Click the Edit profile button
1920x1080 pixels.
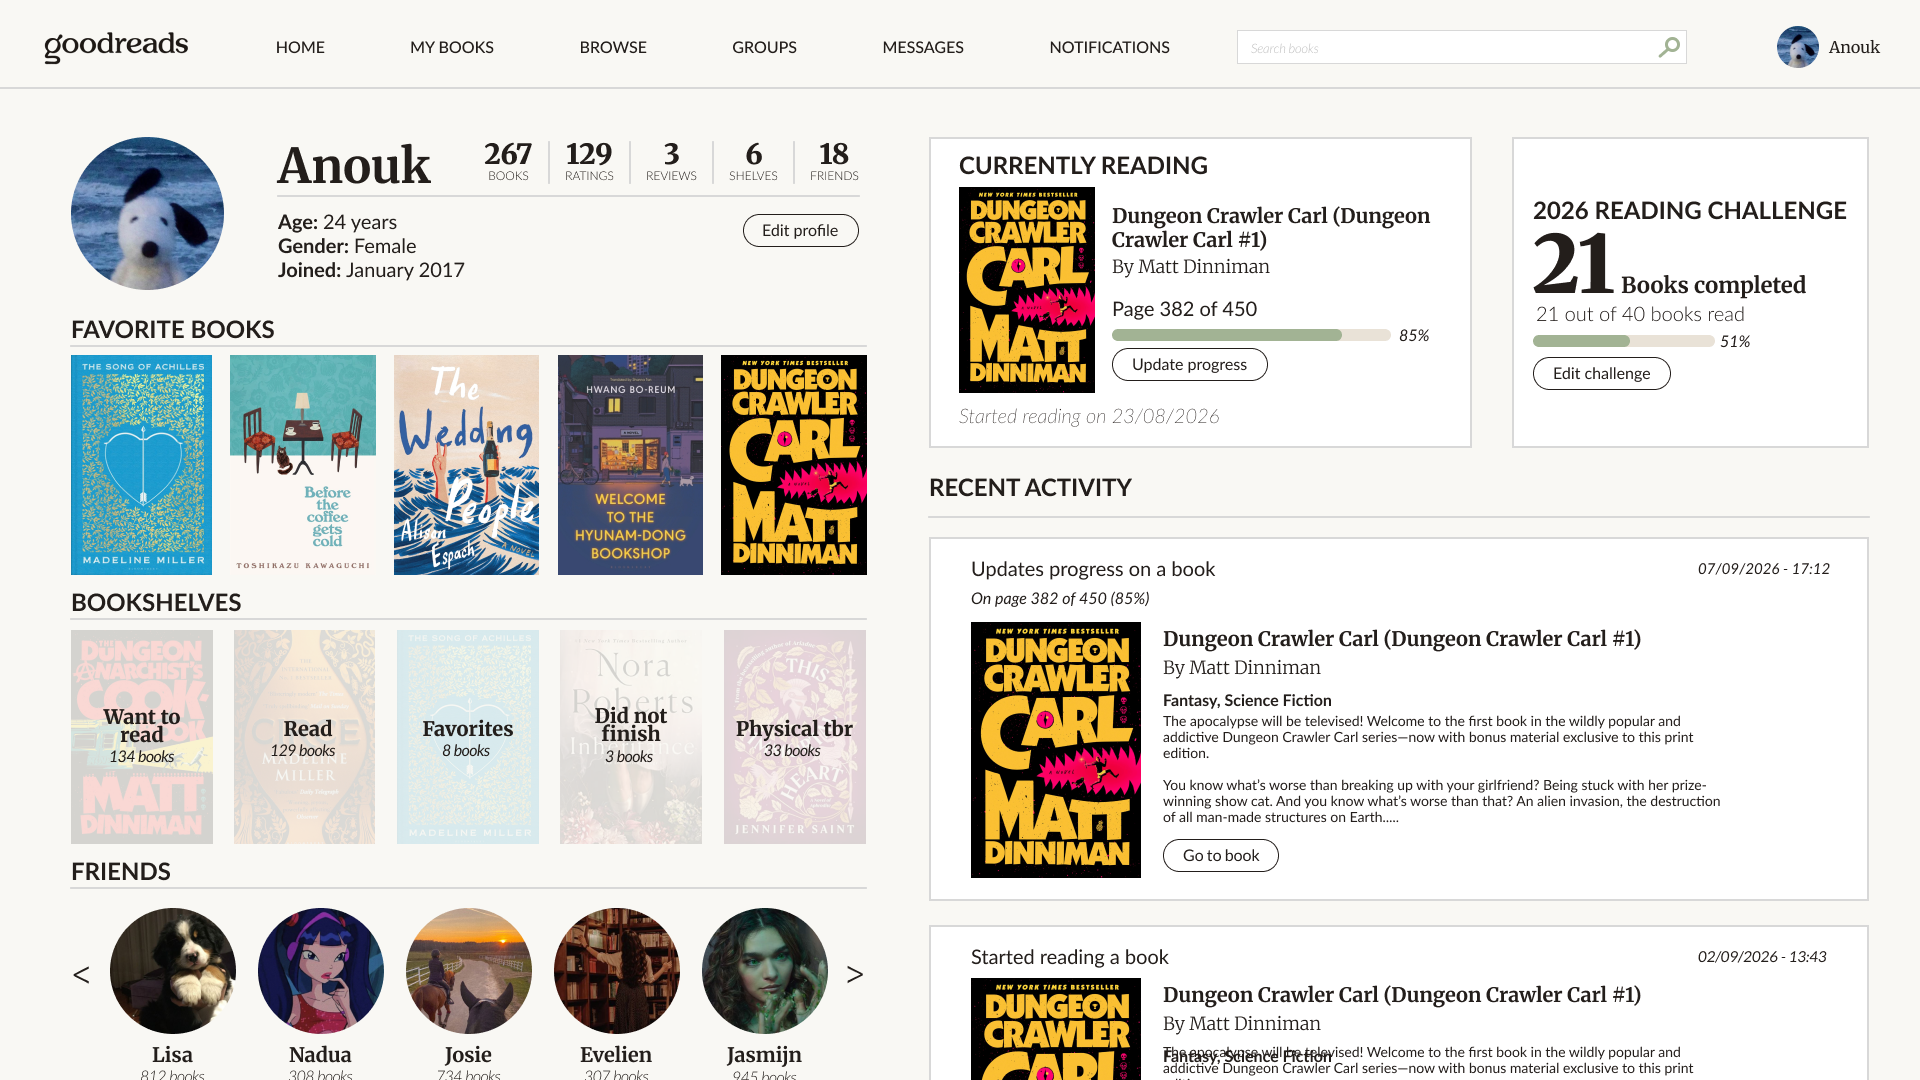(800, 230)
